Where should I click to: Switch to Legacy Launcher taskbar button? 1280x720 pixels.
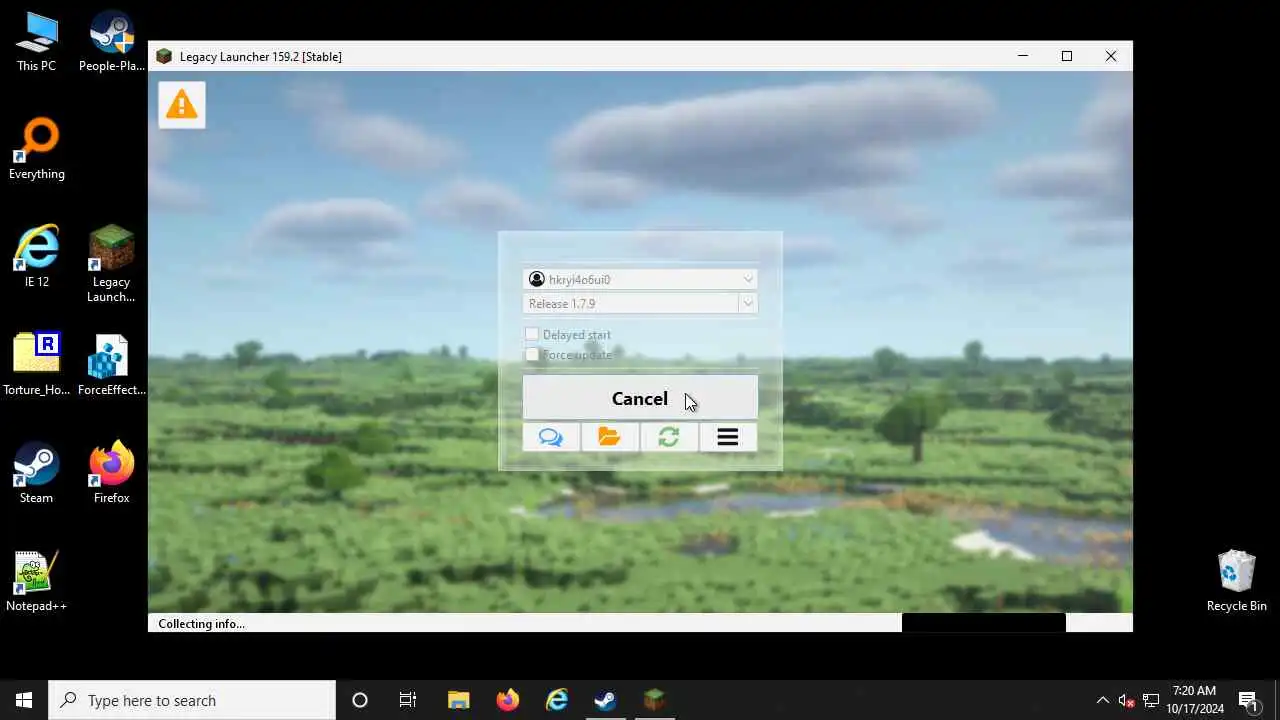(x=654, y=700)
